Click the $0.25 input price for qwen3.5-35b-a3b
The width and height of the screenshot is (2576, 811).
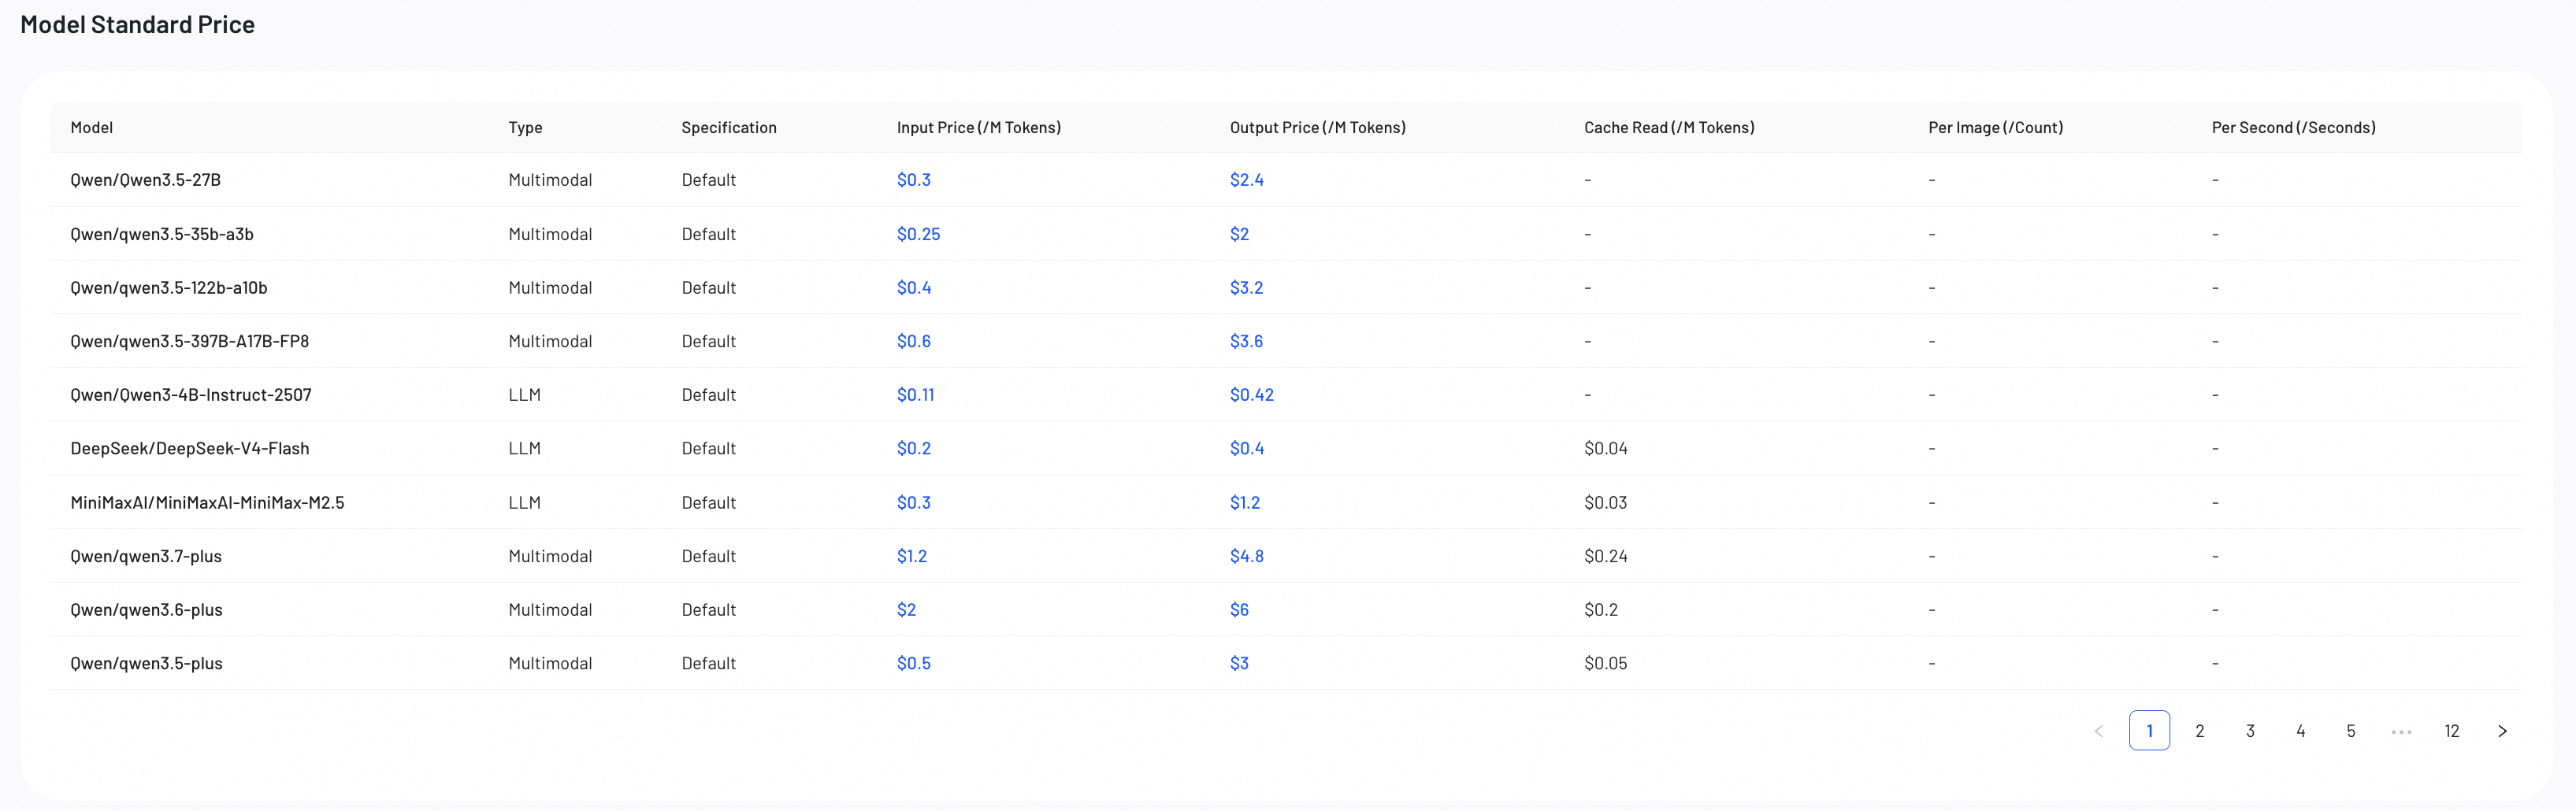pyautogui.click(x=918, y=234)
